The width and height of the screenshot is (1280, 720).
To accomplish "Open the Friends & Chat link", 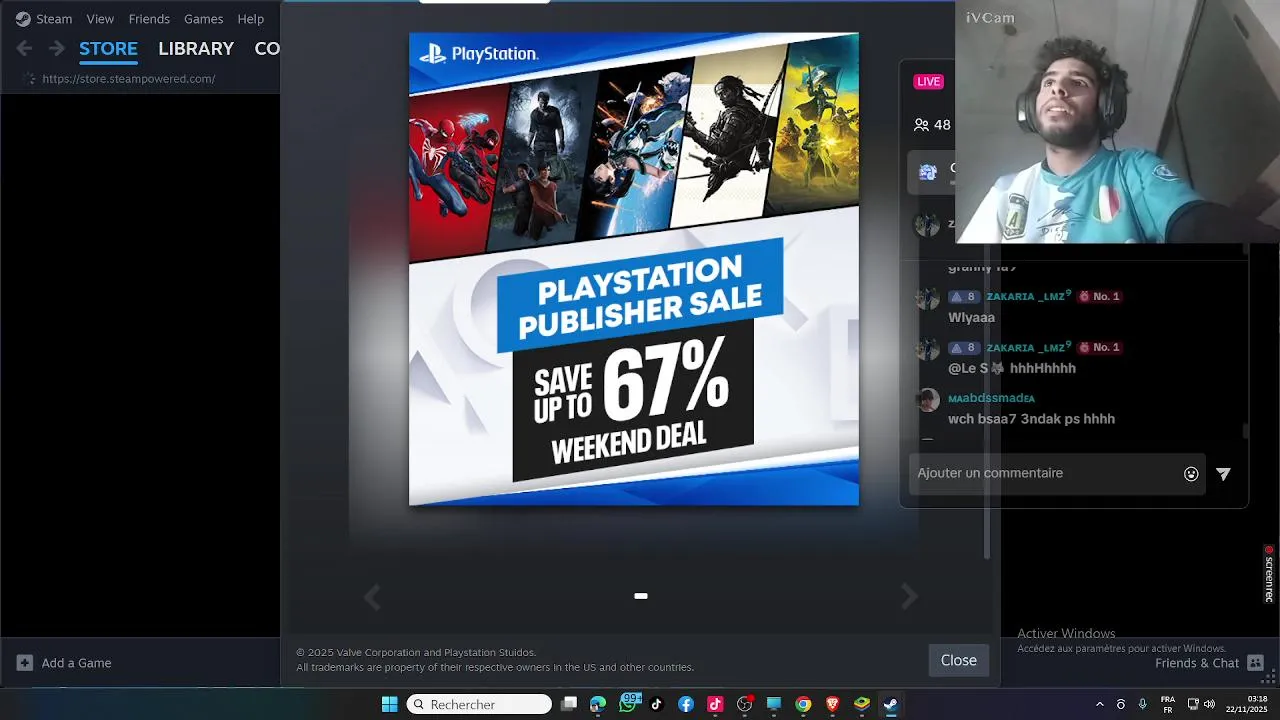I will point(1197,663).
